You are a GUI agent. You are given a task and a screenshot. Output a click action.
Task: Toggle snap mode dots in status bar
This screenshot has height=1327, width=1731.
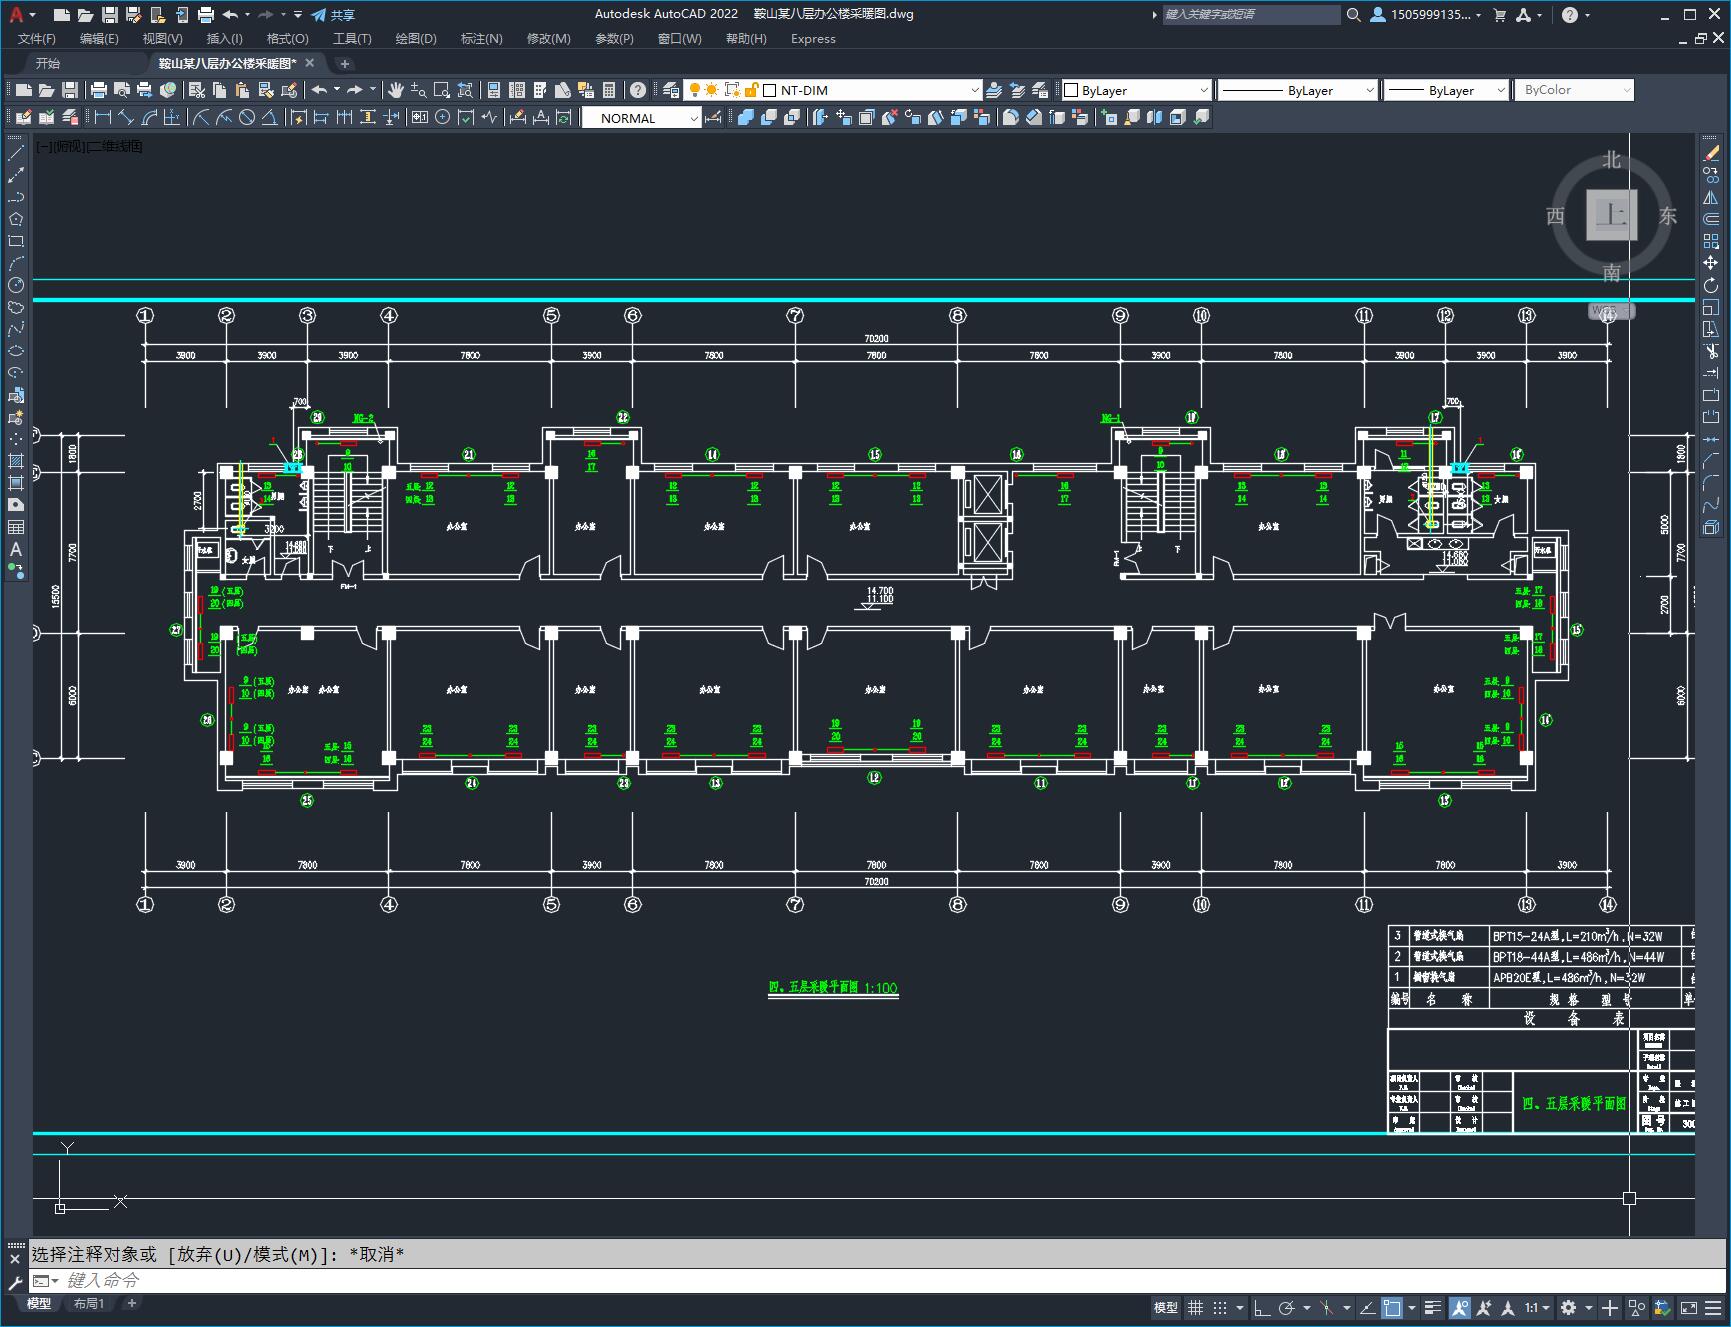1220,1307
